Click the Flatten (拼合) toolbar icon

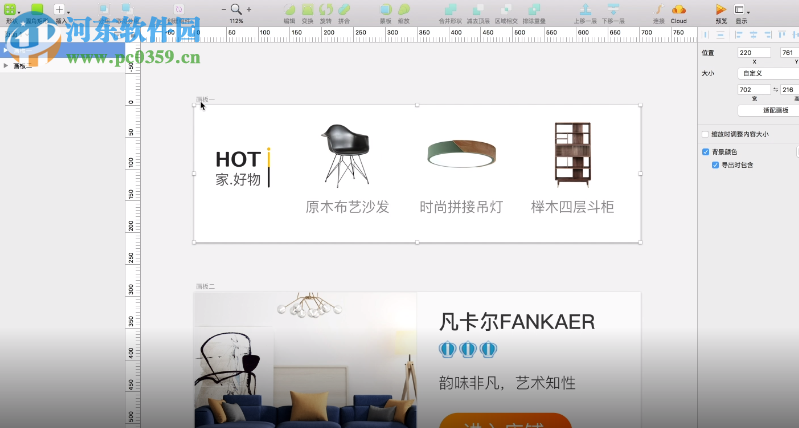pyautogui.click(x=344, y=10)
